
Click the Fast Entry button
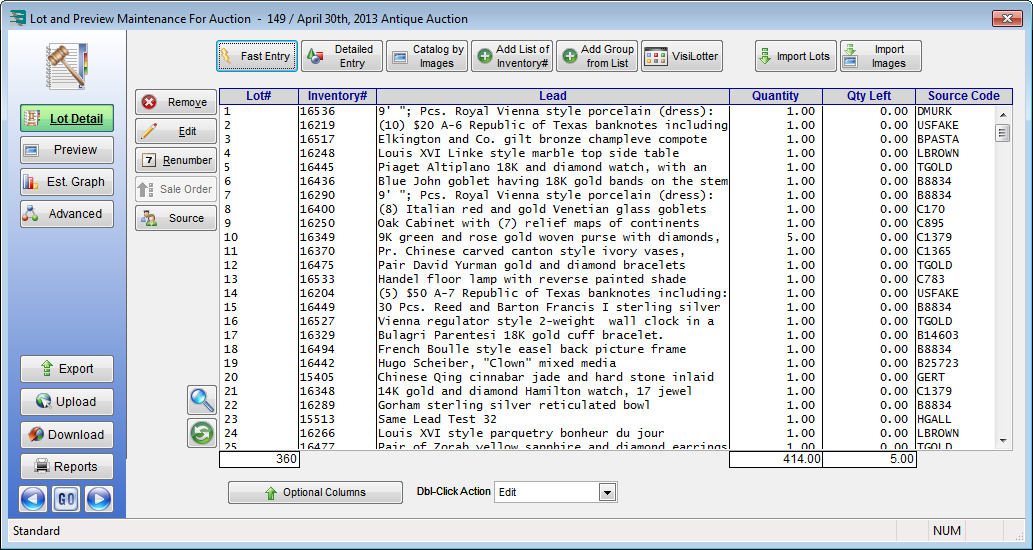pos(256,56)
